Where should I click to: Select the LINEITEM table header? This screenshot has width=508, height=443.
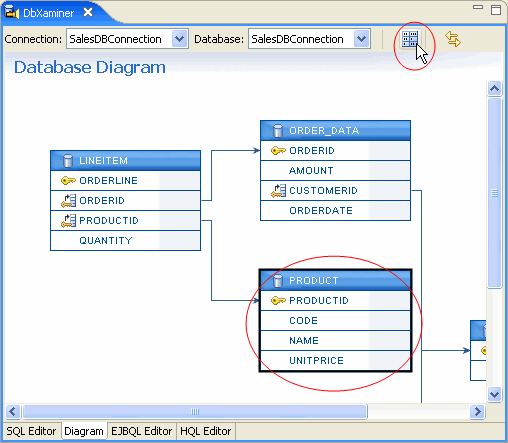[x=125, y=161]
